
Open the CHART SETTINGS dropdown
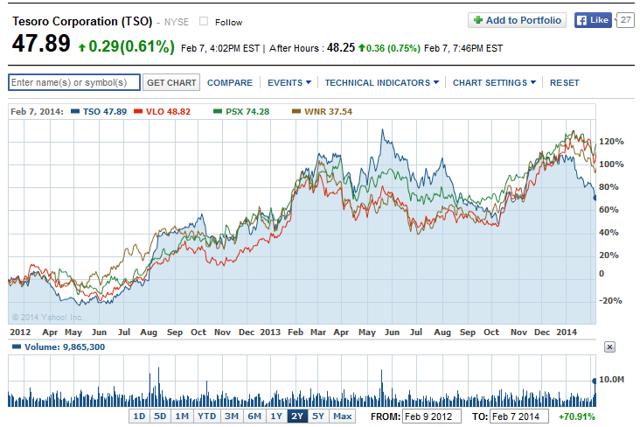coord(494,83)
